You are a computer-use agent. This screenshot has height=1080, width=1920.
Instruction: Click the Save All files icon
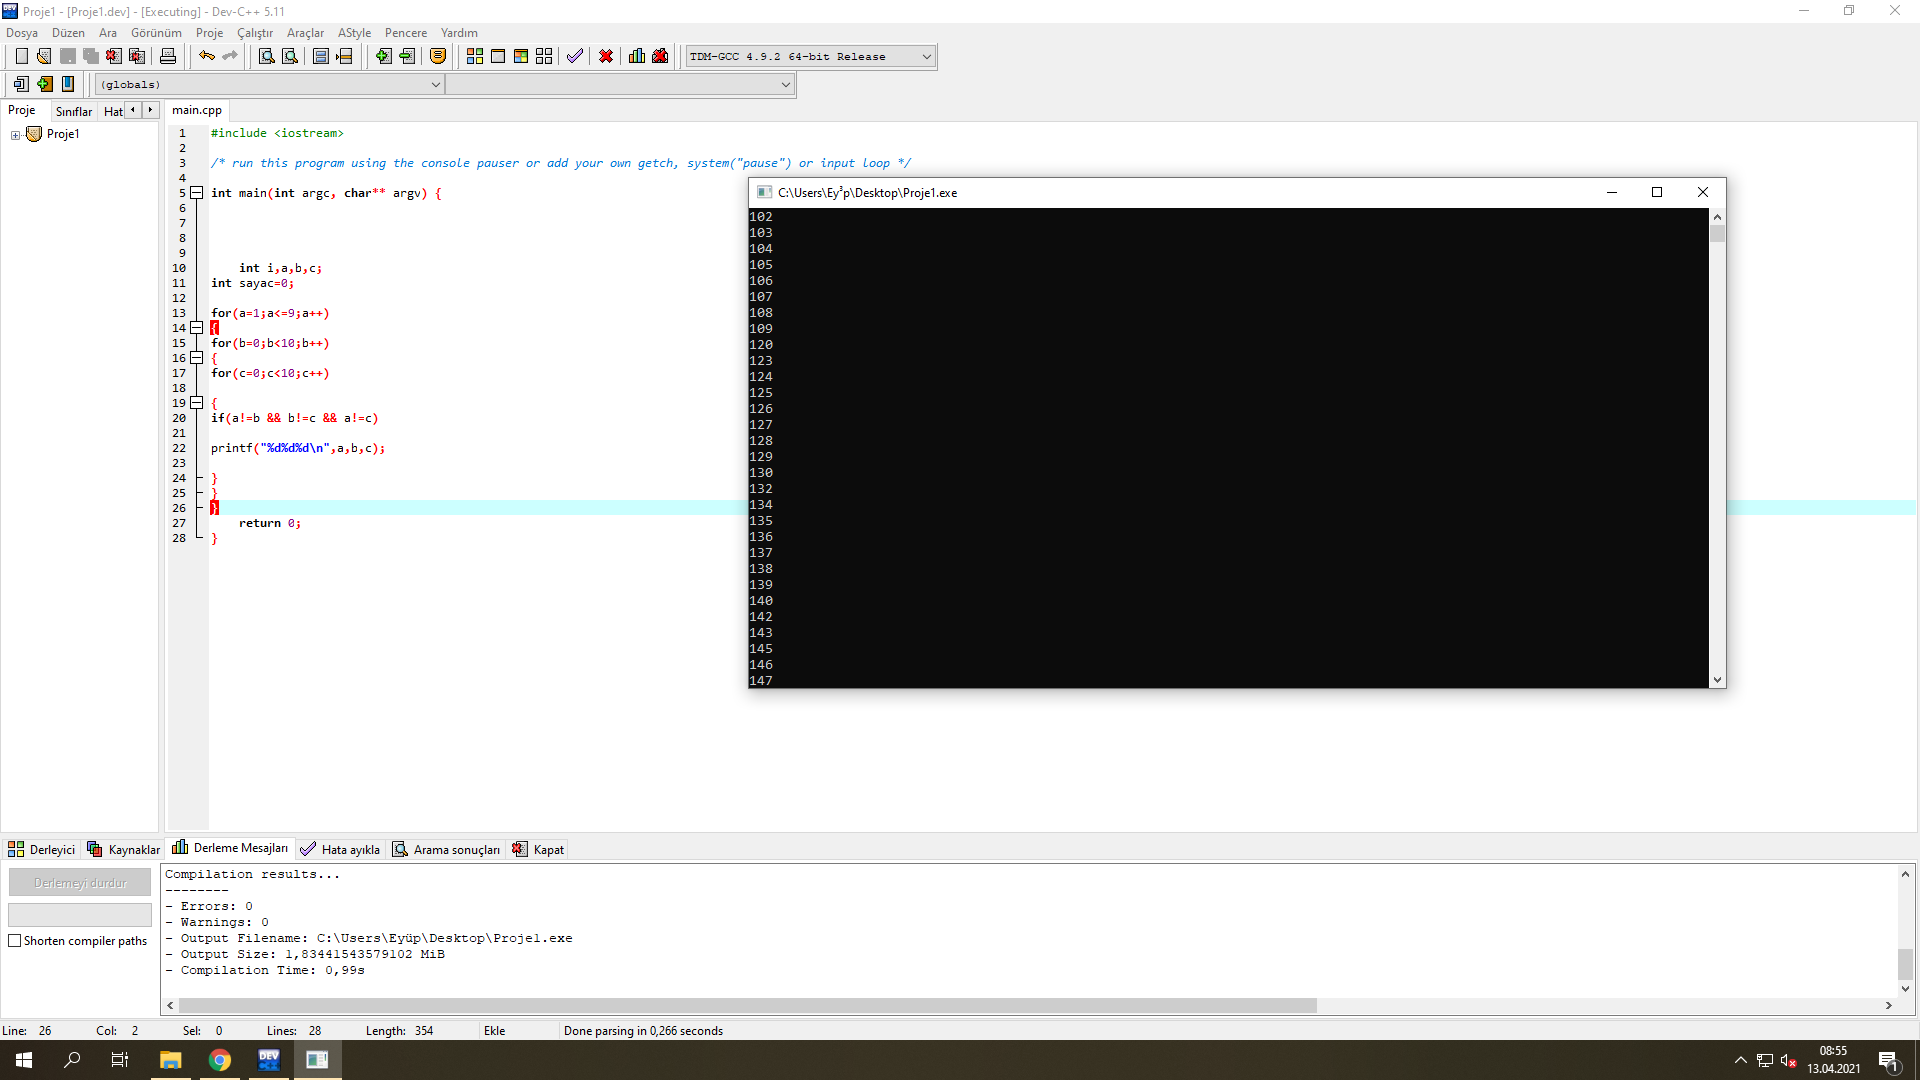[x=91, y=57]
